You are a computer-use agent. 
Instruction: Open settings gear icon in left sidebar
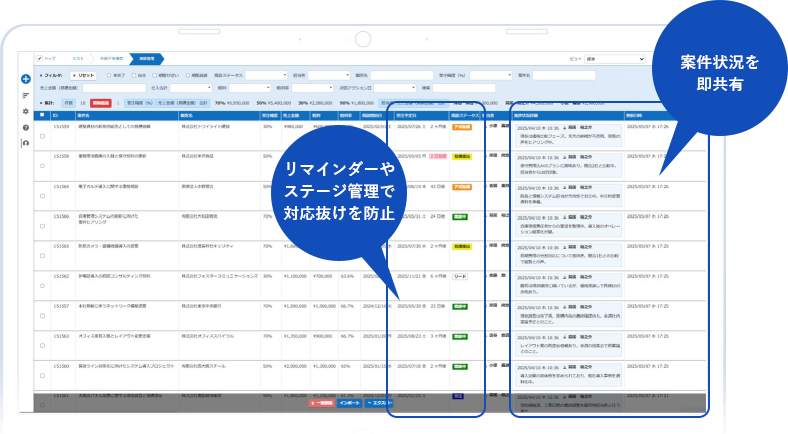pyautogui.click(x=25, y=111)
